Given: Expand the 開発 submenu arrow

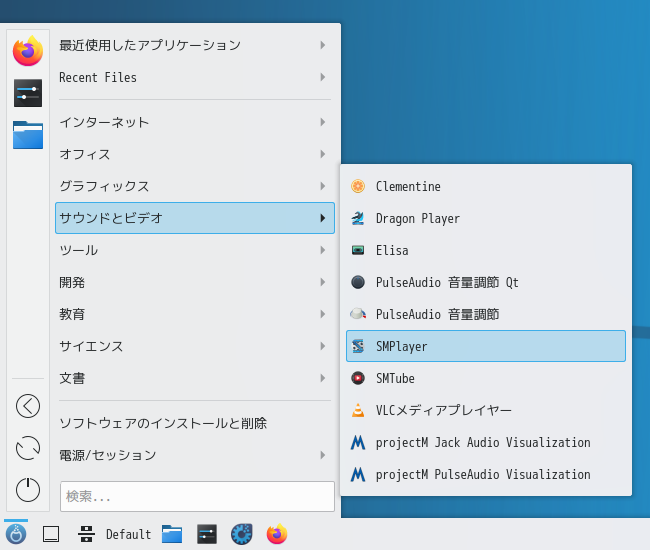Looking at the screenshot, I should pos(323,282).
